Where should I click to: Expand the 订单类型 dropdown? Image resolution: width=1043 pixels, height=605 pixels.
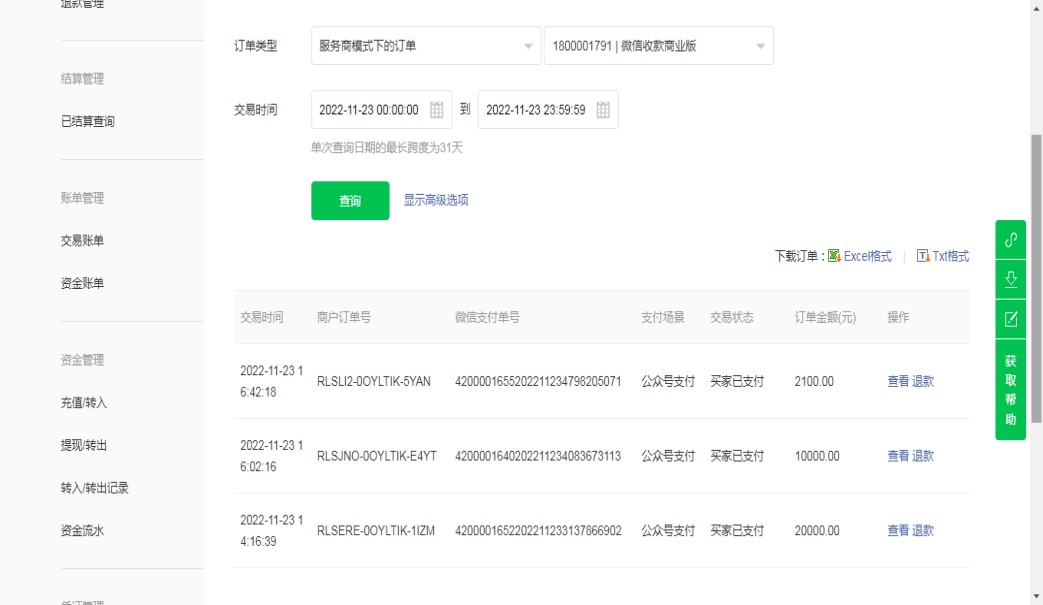click(x=426, y=46)
